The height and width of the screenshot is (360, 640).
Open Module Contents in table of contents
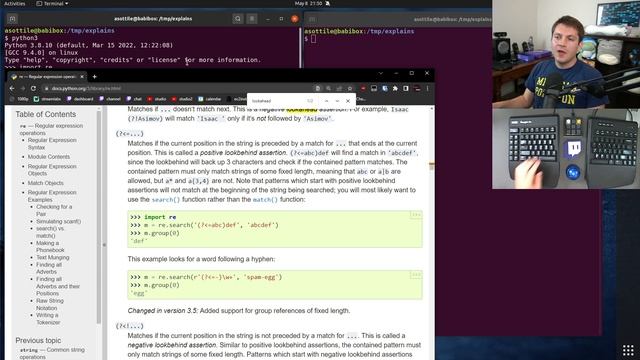pos(49,157)
